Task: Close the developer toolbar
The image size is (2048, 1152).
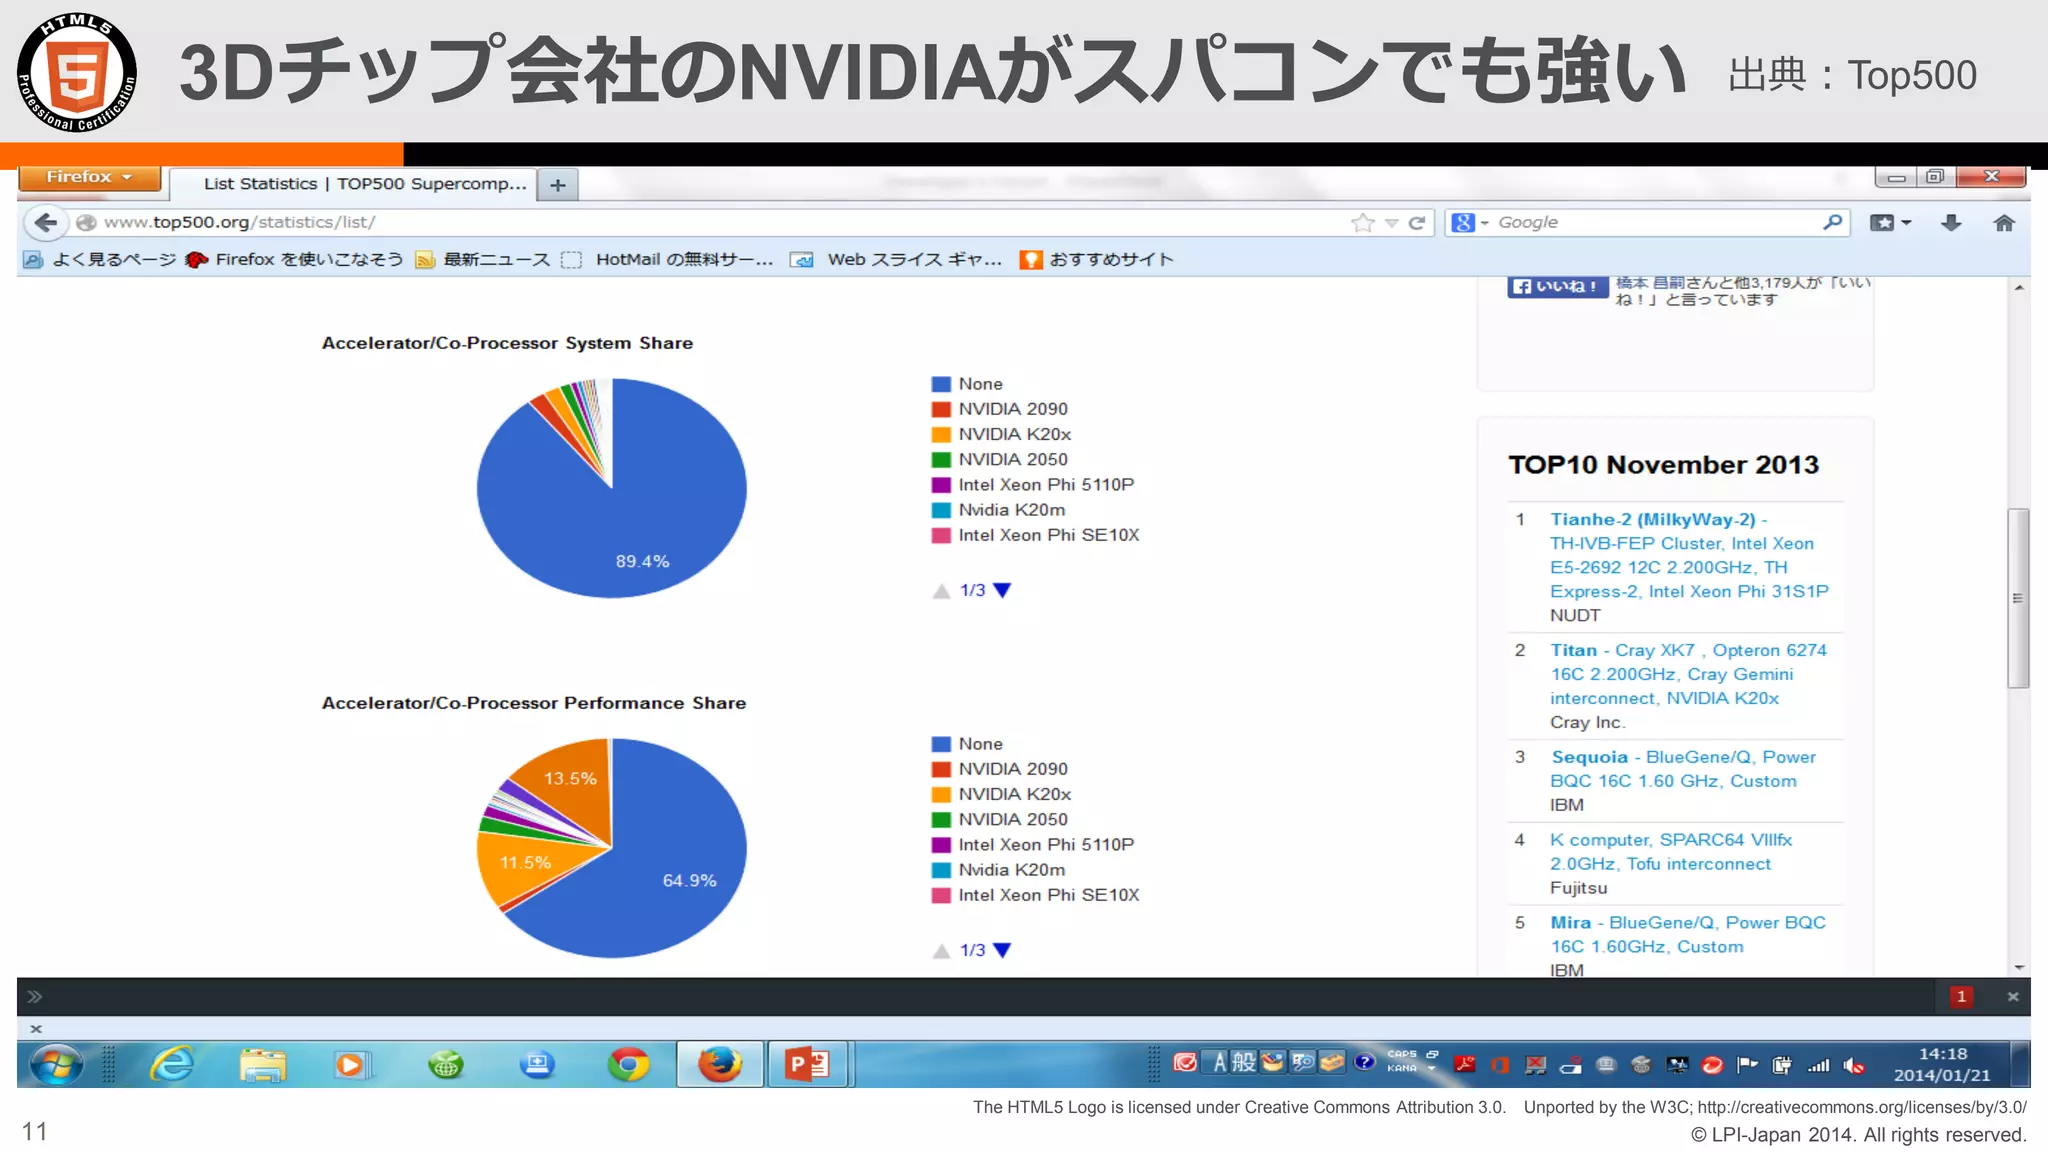Action: pos(2013,996)
